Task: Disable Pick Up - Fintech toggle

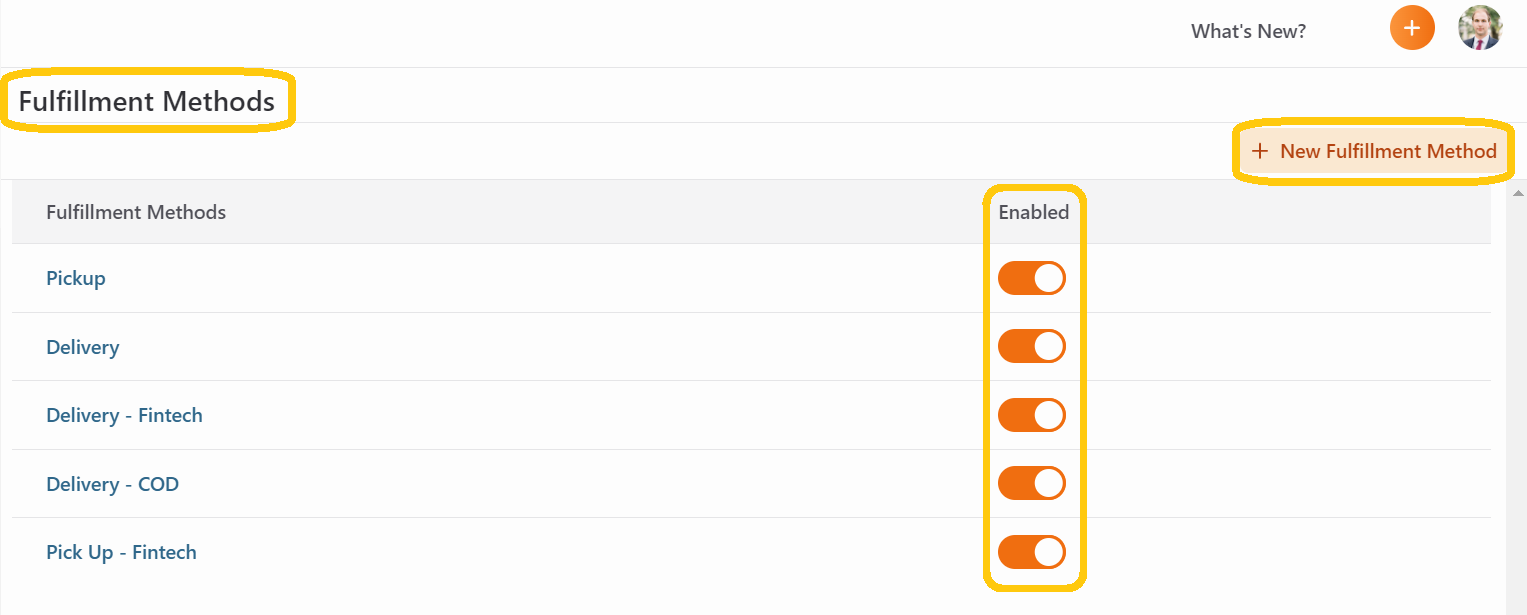Action: (x=1032, y=552)
